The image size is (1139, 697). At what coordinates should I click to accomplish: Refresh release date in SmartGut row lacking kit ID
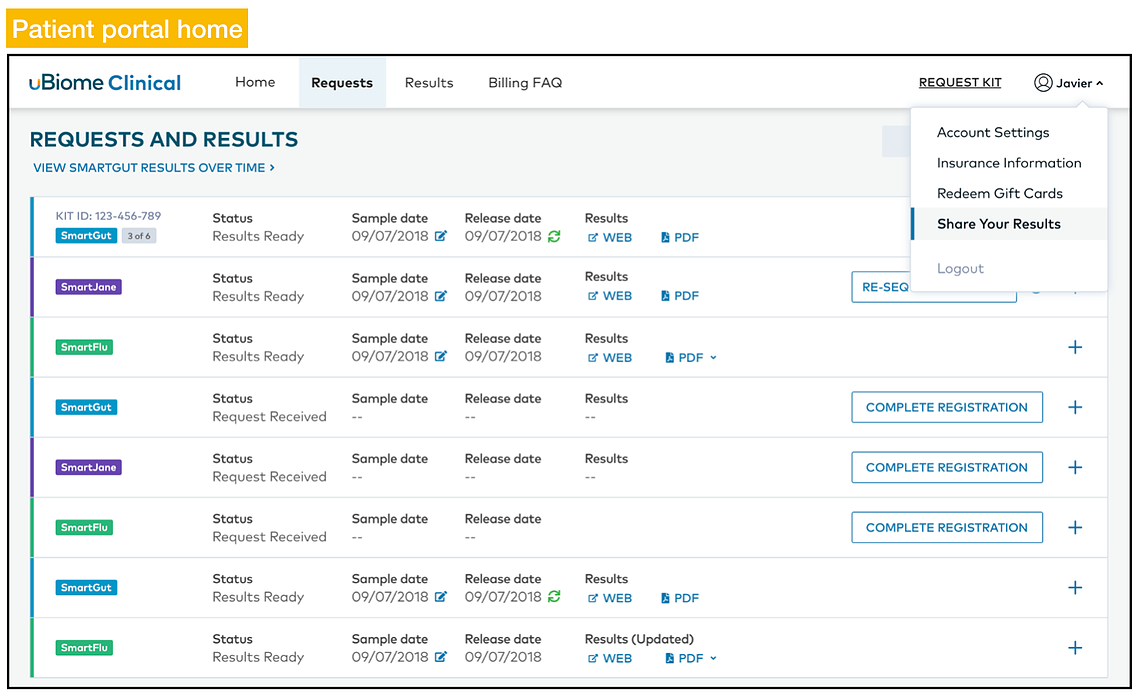tap(554, 597)
